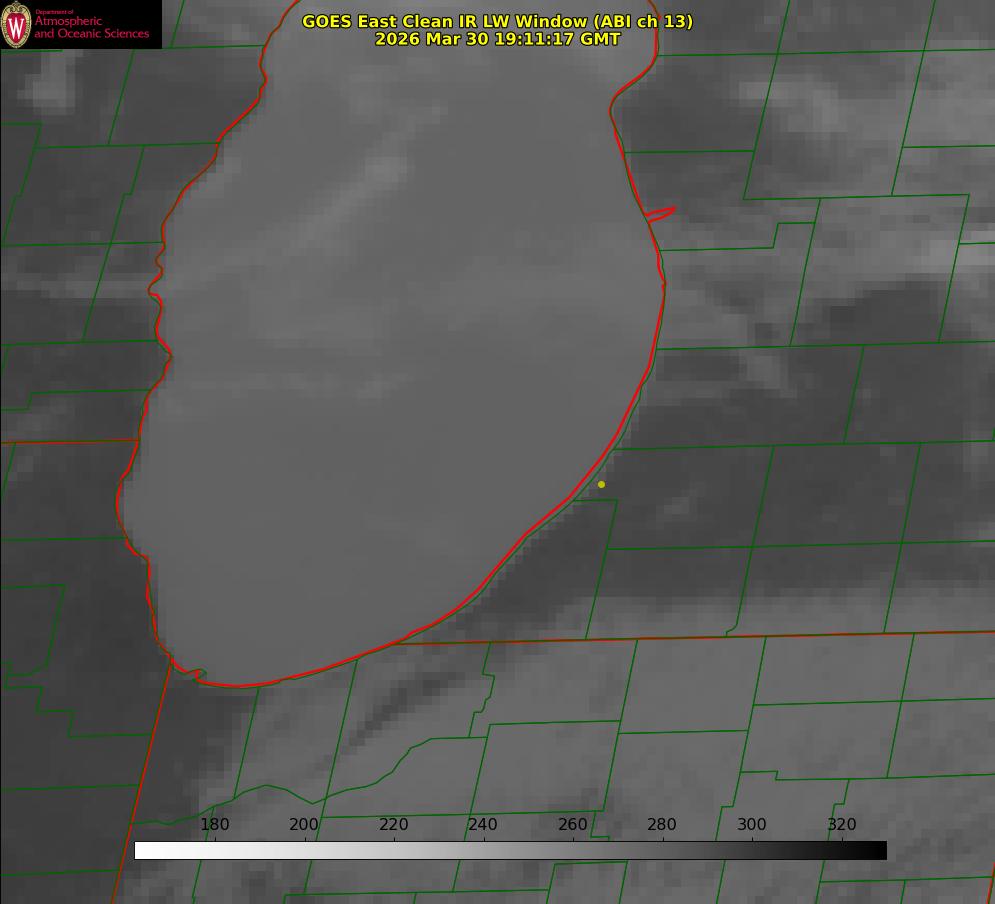Click the GOES East Clean IR title
The height and width of the screenshot is (904, 995).
coord(498,21)
